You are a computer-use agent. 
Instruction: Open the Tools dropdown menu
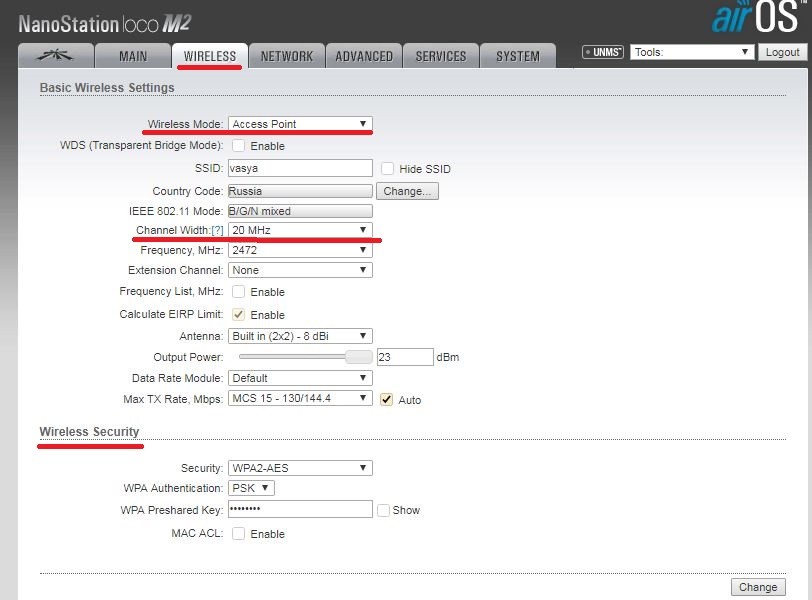(691, 52)
